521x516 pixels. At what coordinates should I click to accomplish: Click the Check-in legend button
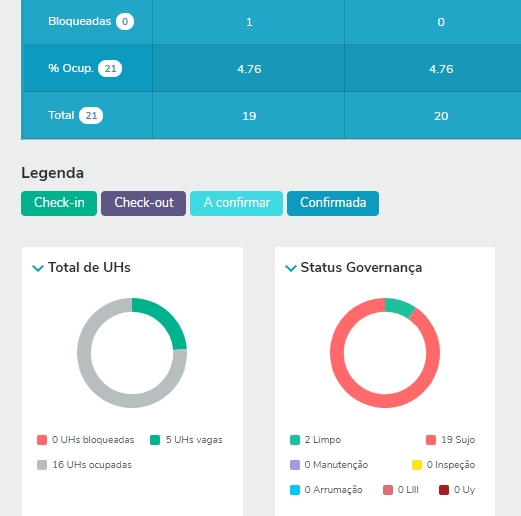coord(59,203)
